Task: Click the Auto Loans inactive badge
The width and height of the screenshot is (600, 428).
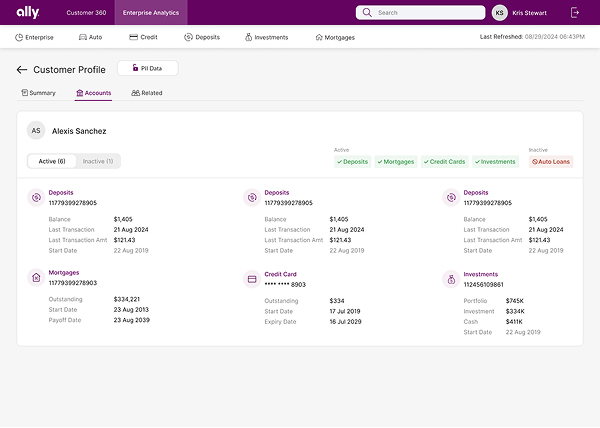Action: pyautogui.click(x=551, y=162)
